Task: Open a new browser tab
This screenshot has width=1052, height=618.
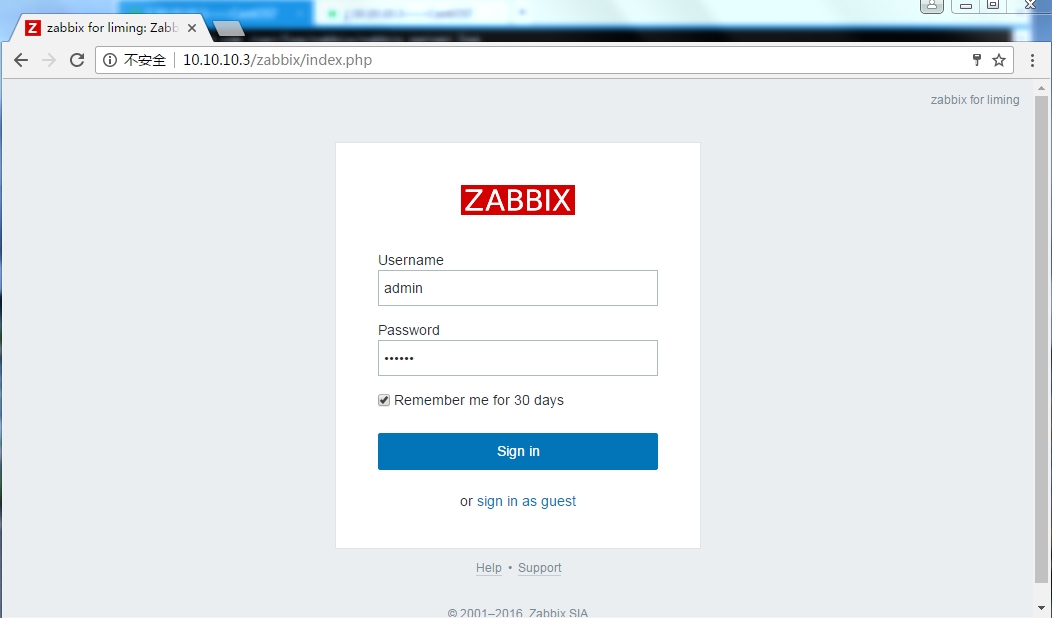Action: (229, 28)
